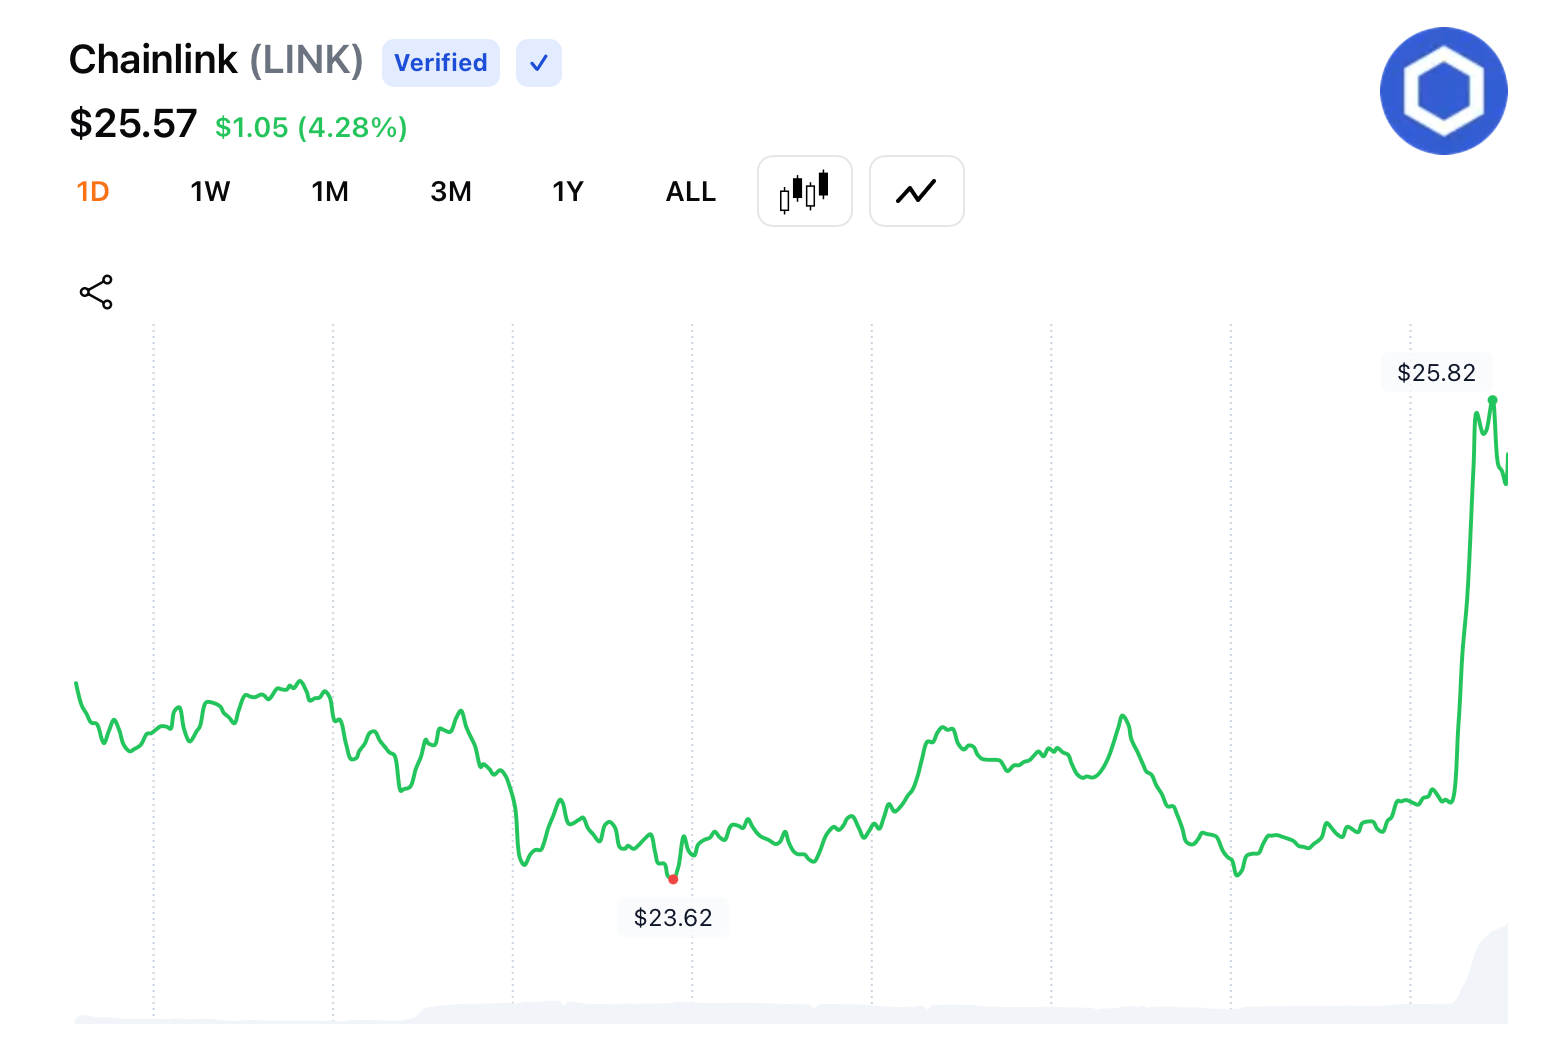Image resolution: width=1568 pixels, height=1054 pixels.
Task: Click the Verified badge
Action: 441,63
